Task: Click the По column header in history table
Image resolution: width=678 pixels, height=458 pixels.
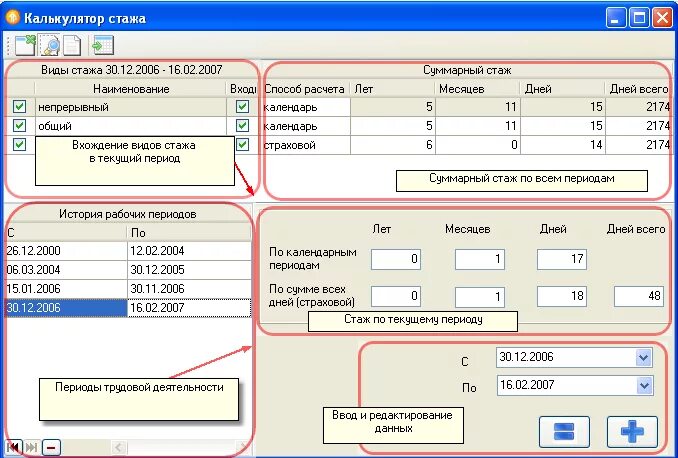Action: pyautogui.click(x=189, y=233)
